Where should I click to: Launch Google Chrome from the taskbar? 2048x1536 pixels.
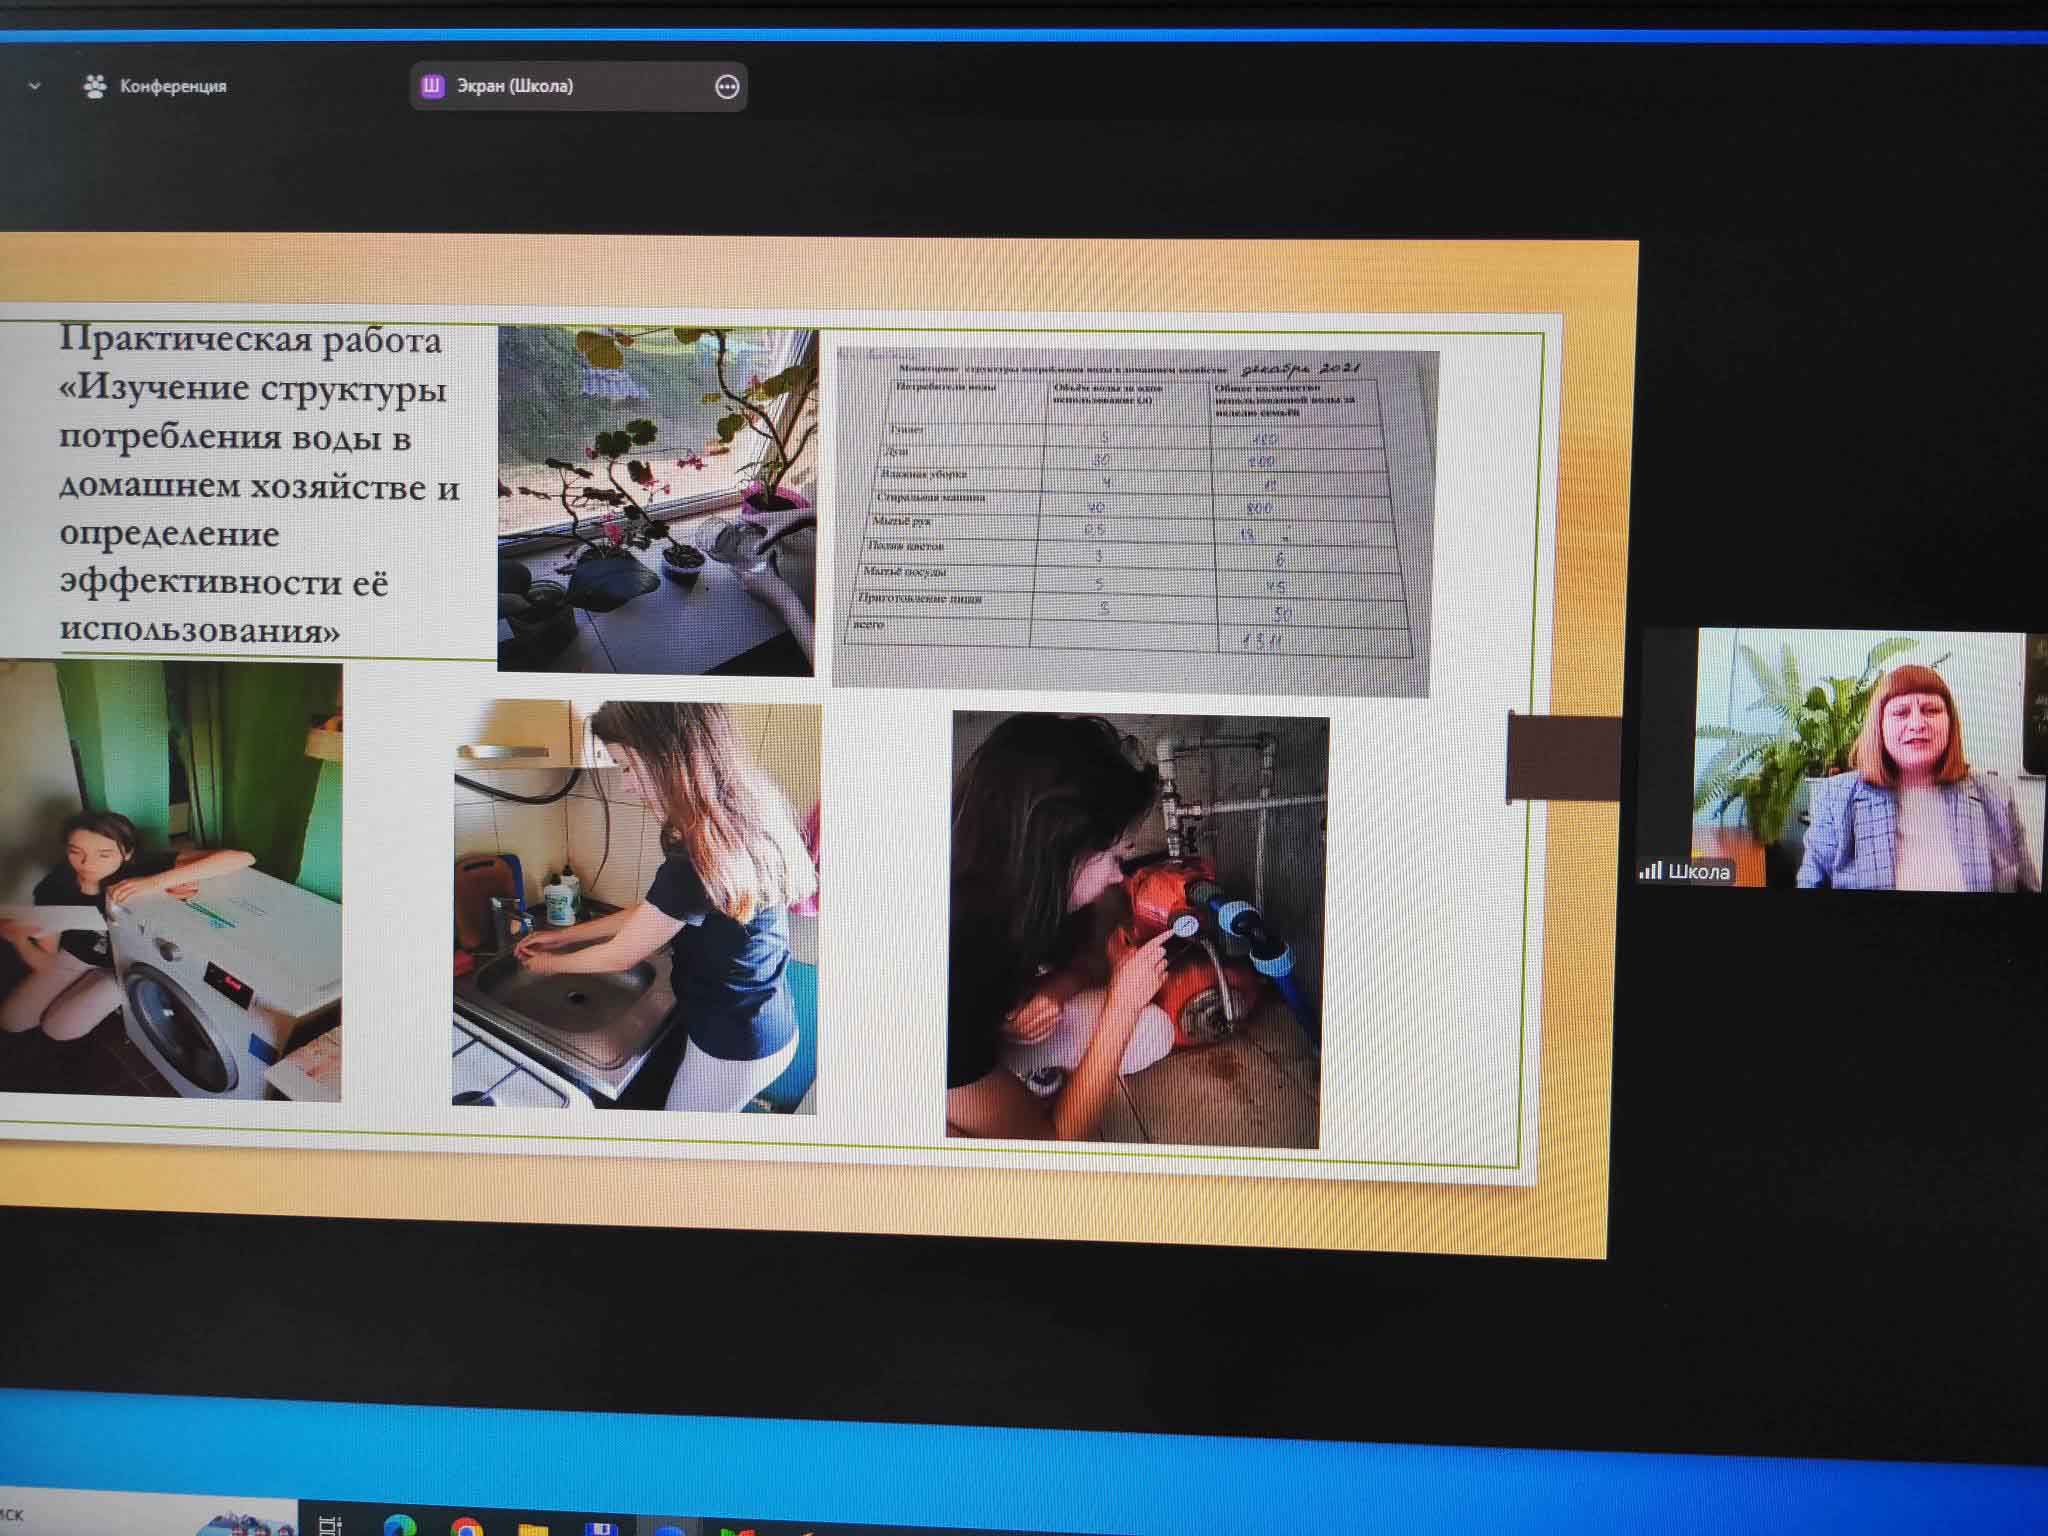click(465, 1527)
